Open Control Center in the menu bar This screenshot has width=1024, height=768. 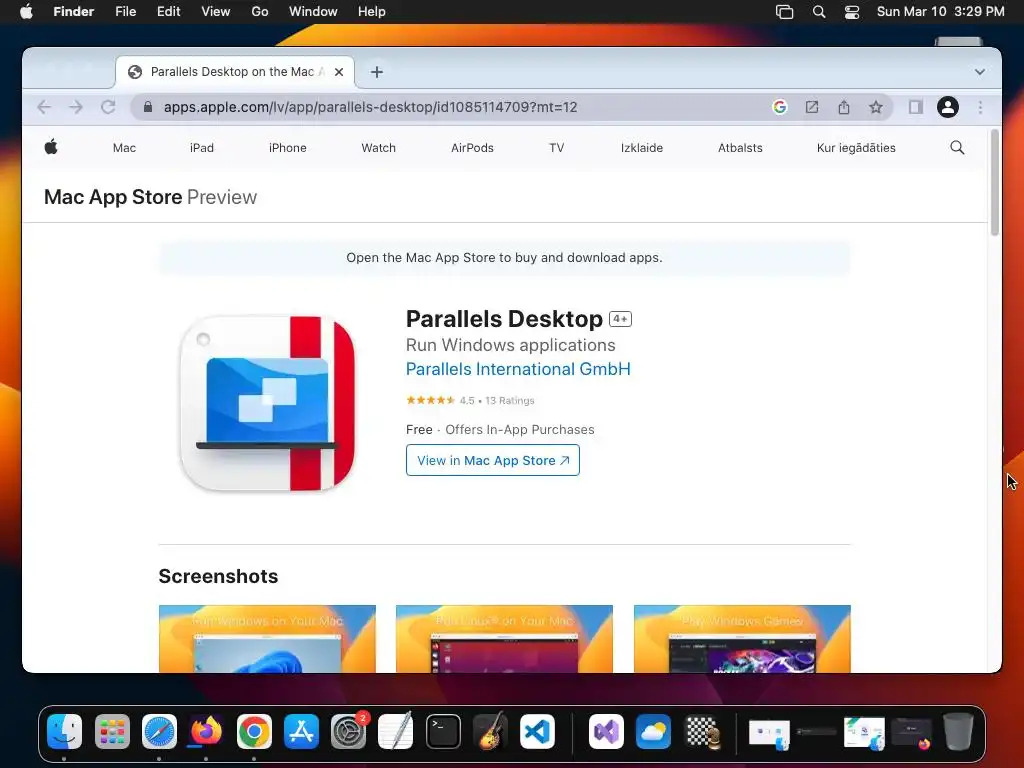(852, 11)
